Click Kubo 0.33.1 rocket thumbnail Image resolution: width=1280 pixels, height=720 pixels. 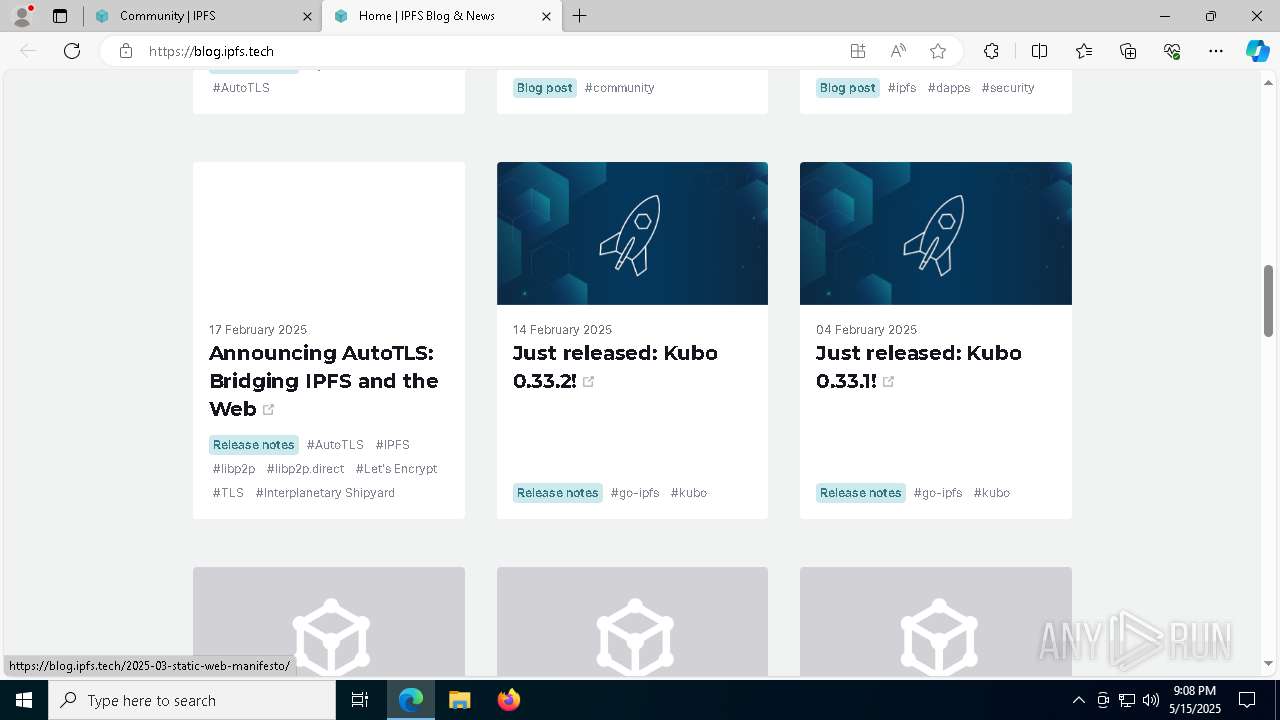[936, 233]
